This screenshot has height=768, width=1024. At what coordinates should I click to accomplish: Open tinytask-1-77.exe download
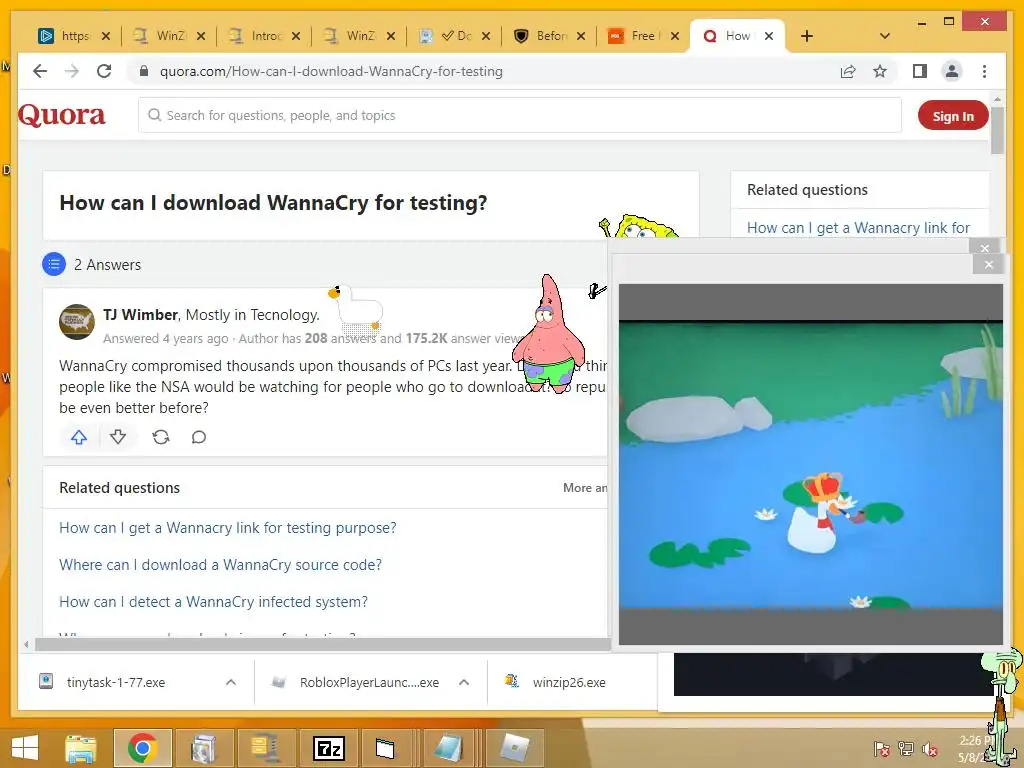(x=116, y=682)
